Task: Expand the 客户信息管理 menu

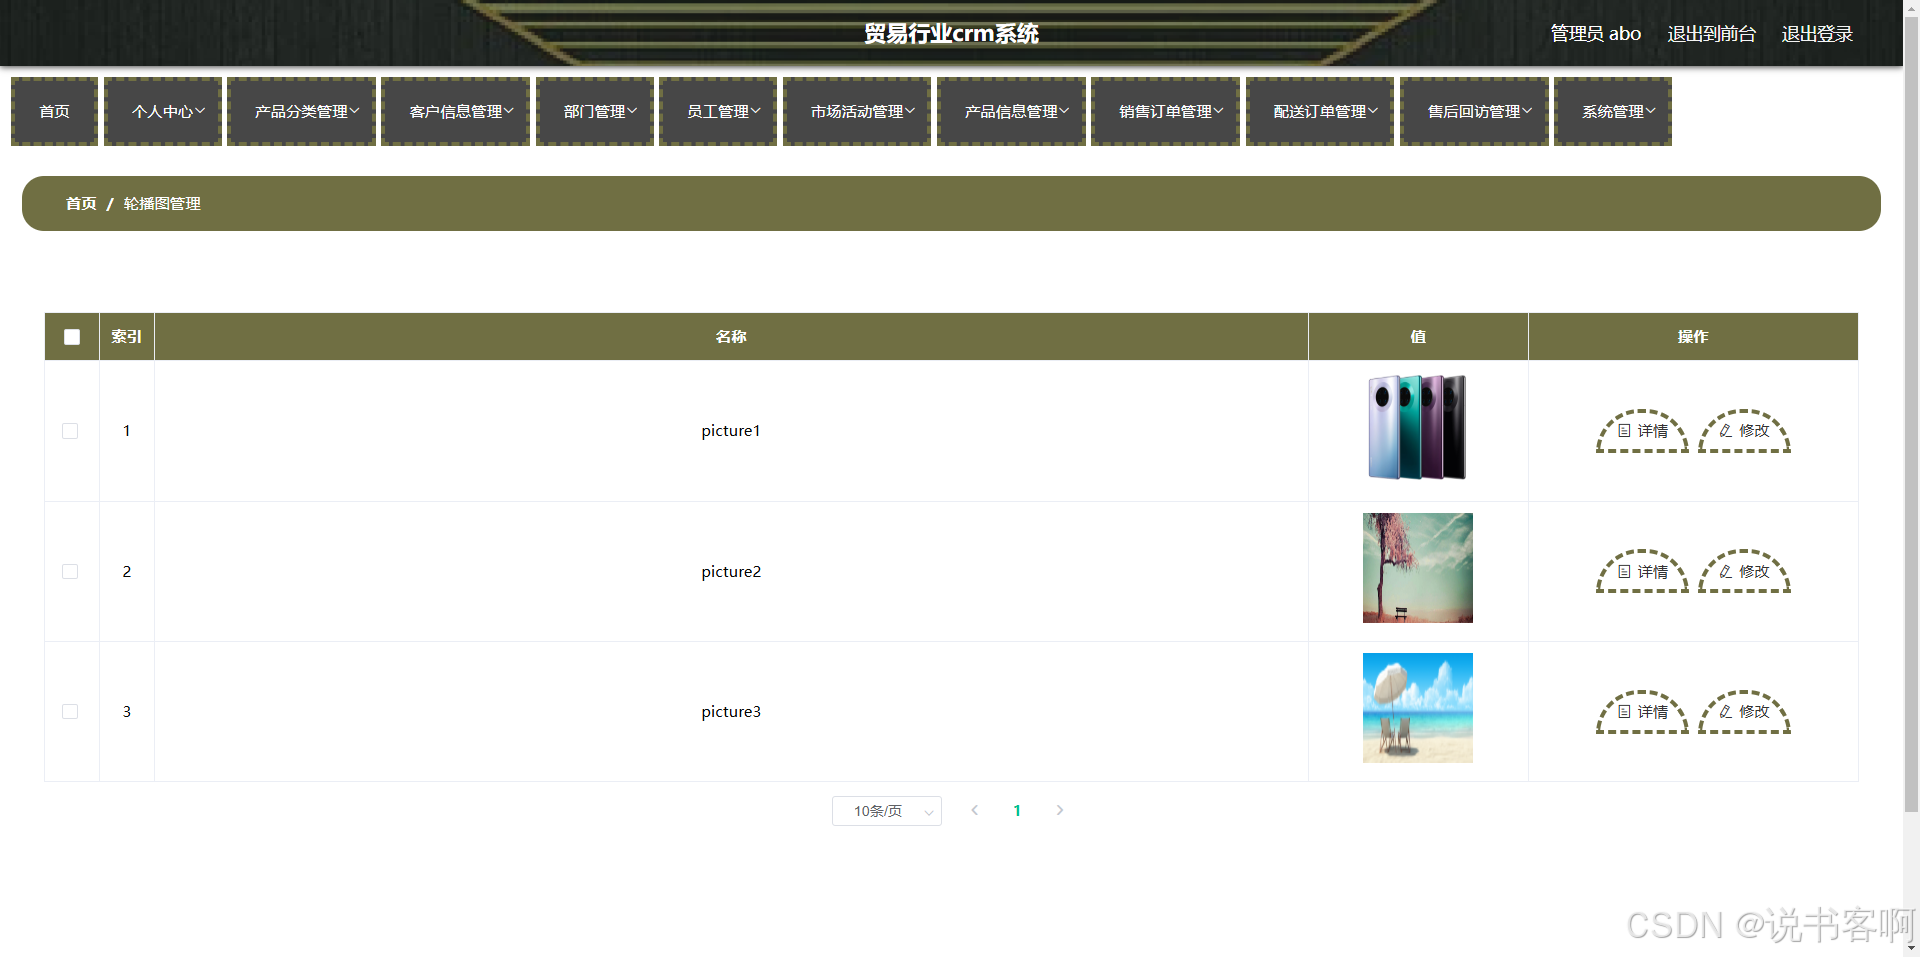Action: (456, 112)
